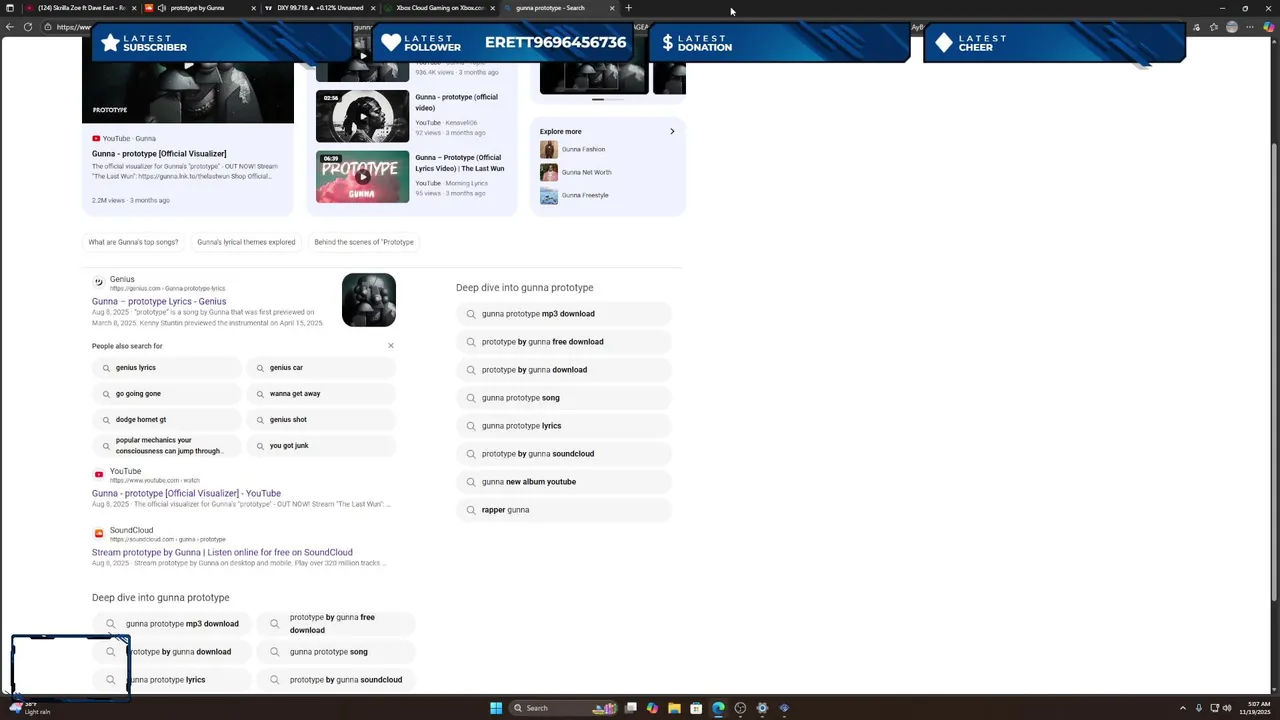Select right-column gunna prototype lyrics suggestion

point(564,426)
